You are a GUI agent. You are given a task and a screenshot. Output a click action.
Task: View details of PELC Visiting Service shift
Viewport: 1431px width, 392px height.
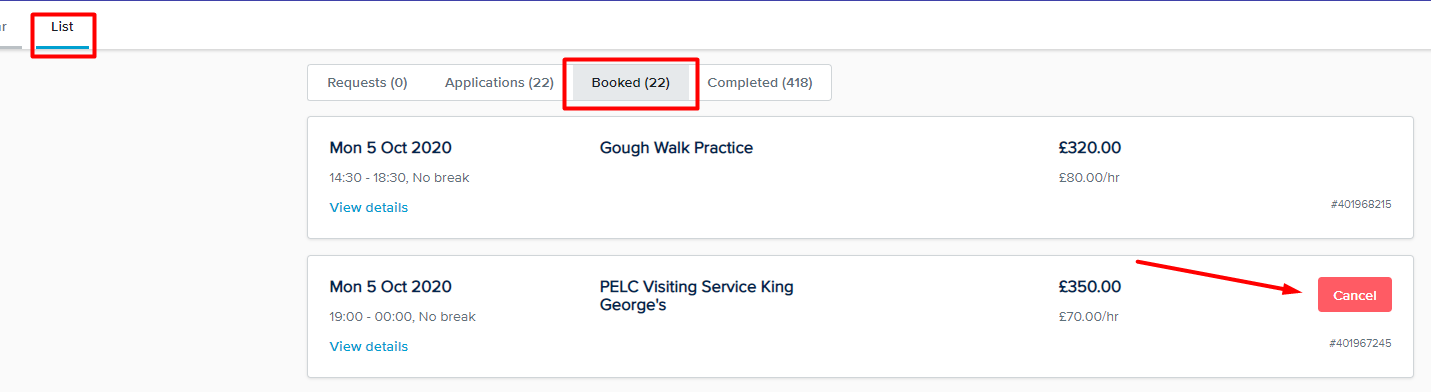[x=369, y=347]
